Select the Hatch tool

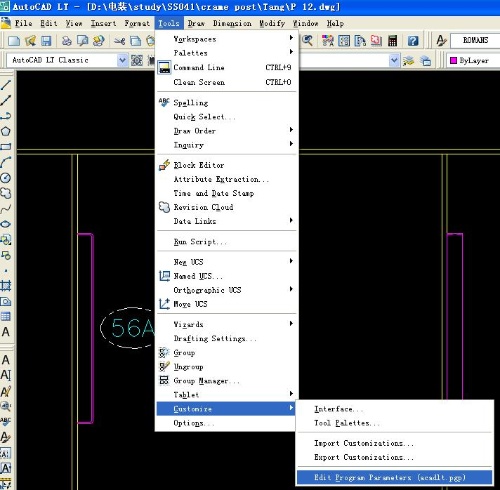[6, 285]
